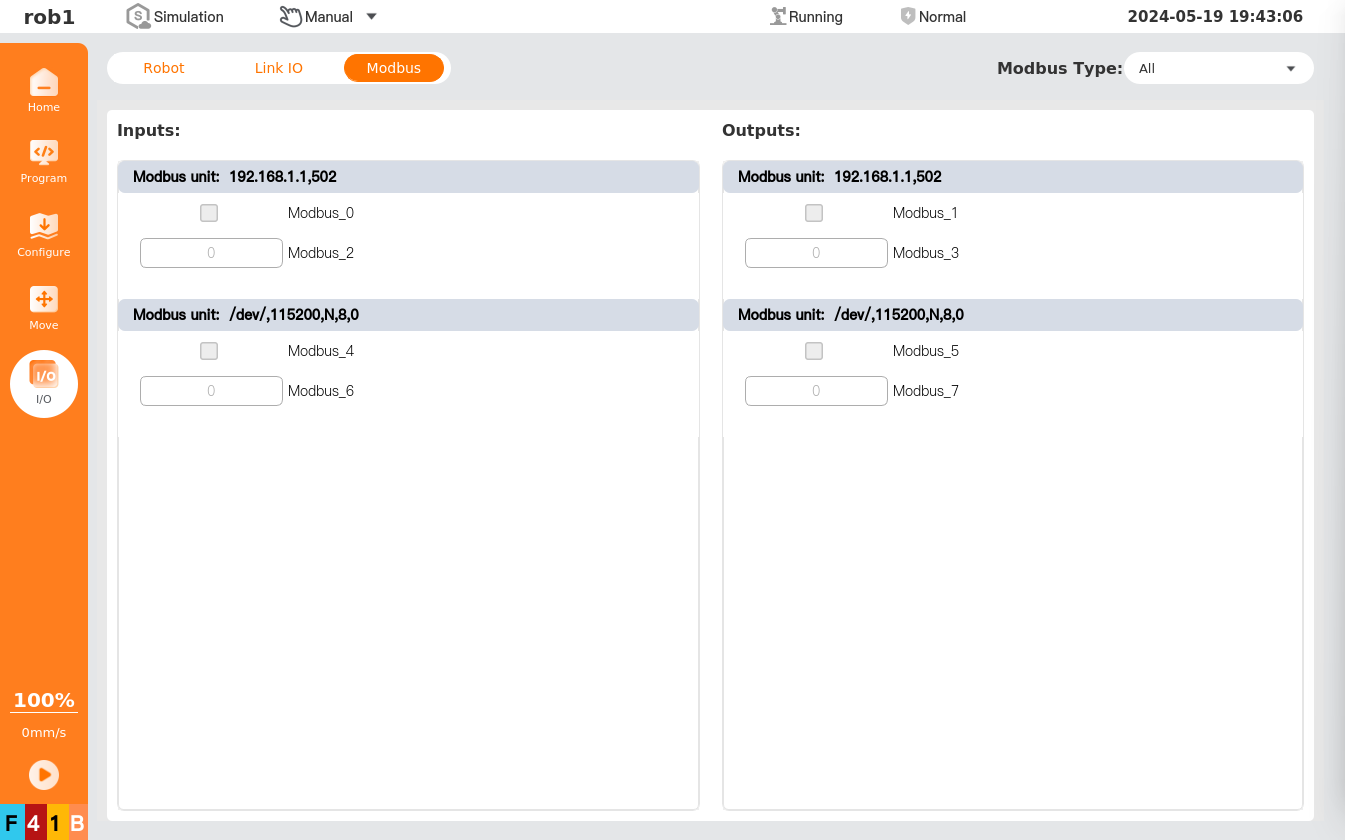Click the Normal safety shield icon
The width and height of the screenshot is (1345, 840).
pos(908,16)
